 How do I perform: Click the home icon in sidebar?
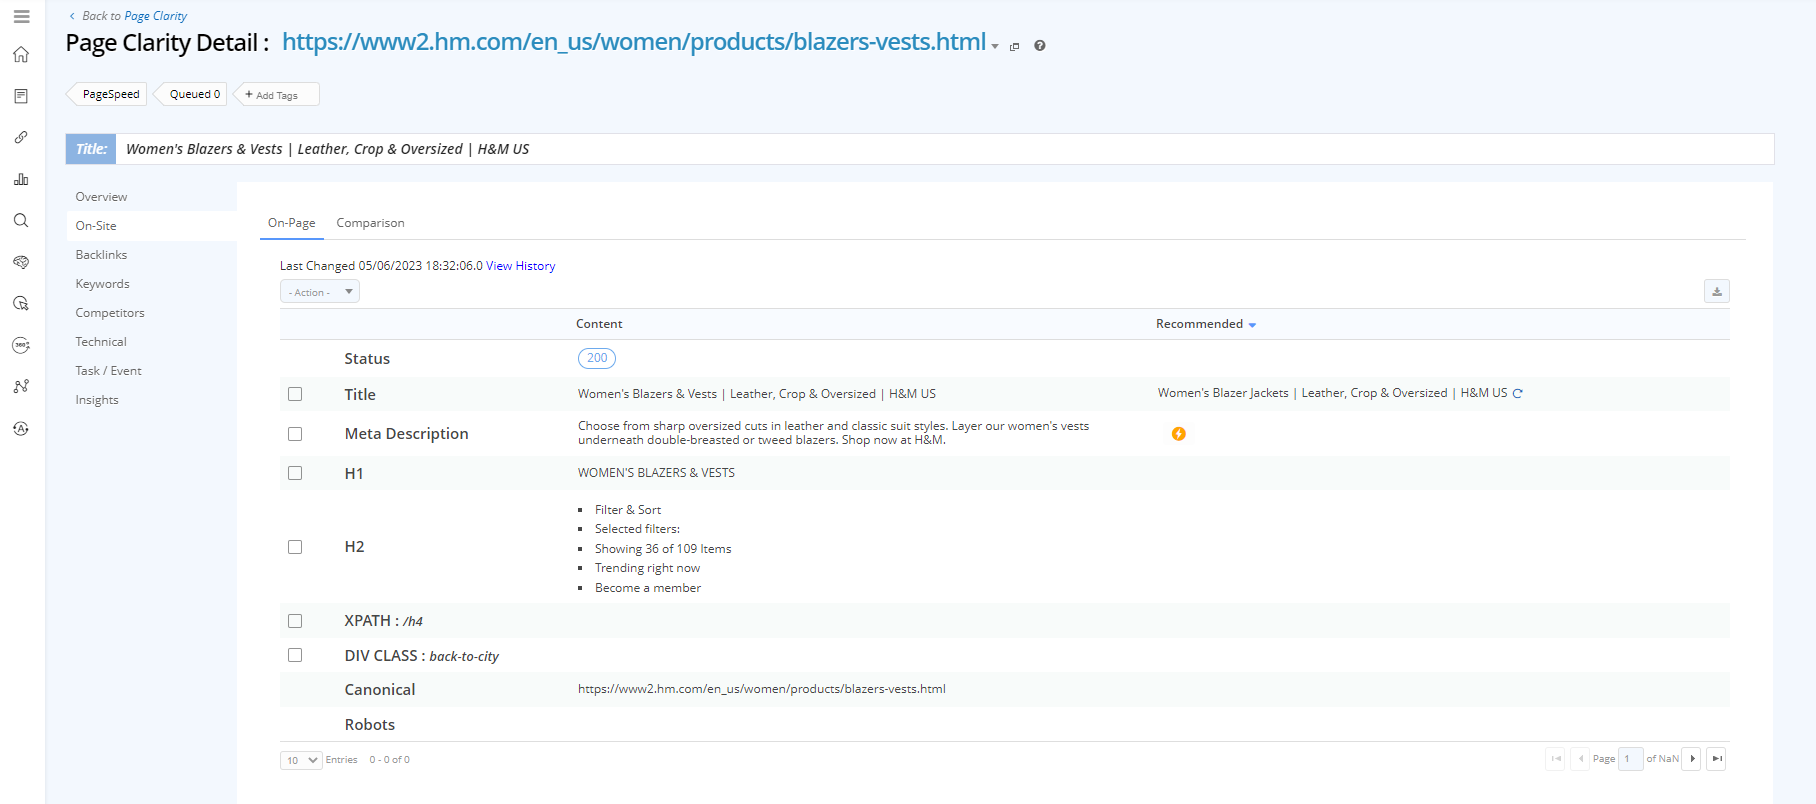(x=21, y=55)
